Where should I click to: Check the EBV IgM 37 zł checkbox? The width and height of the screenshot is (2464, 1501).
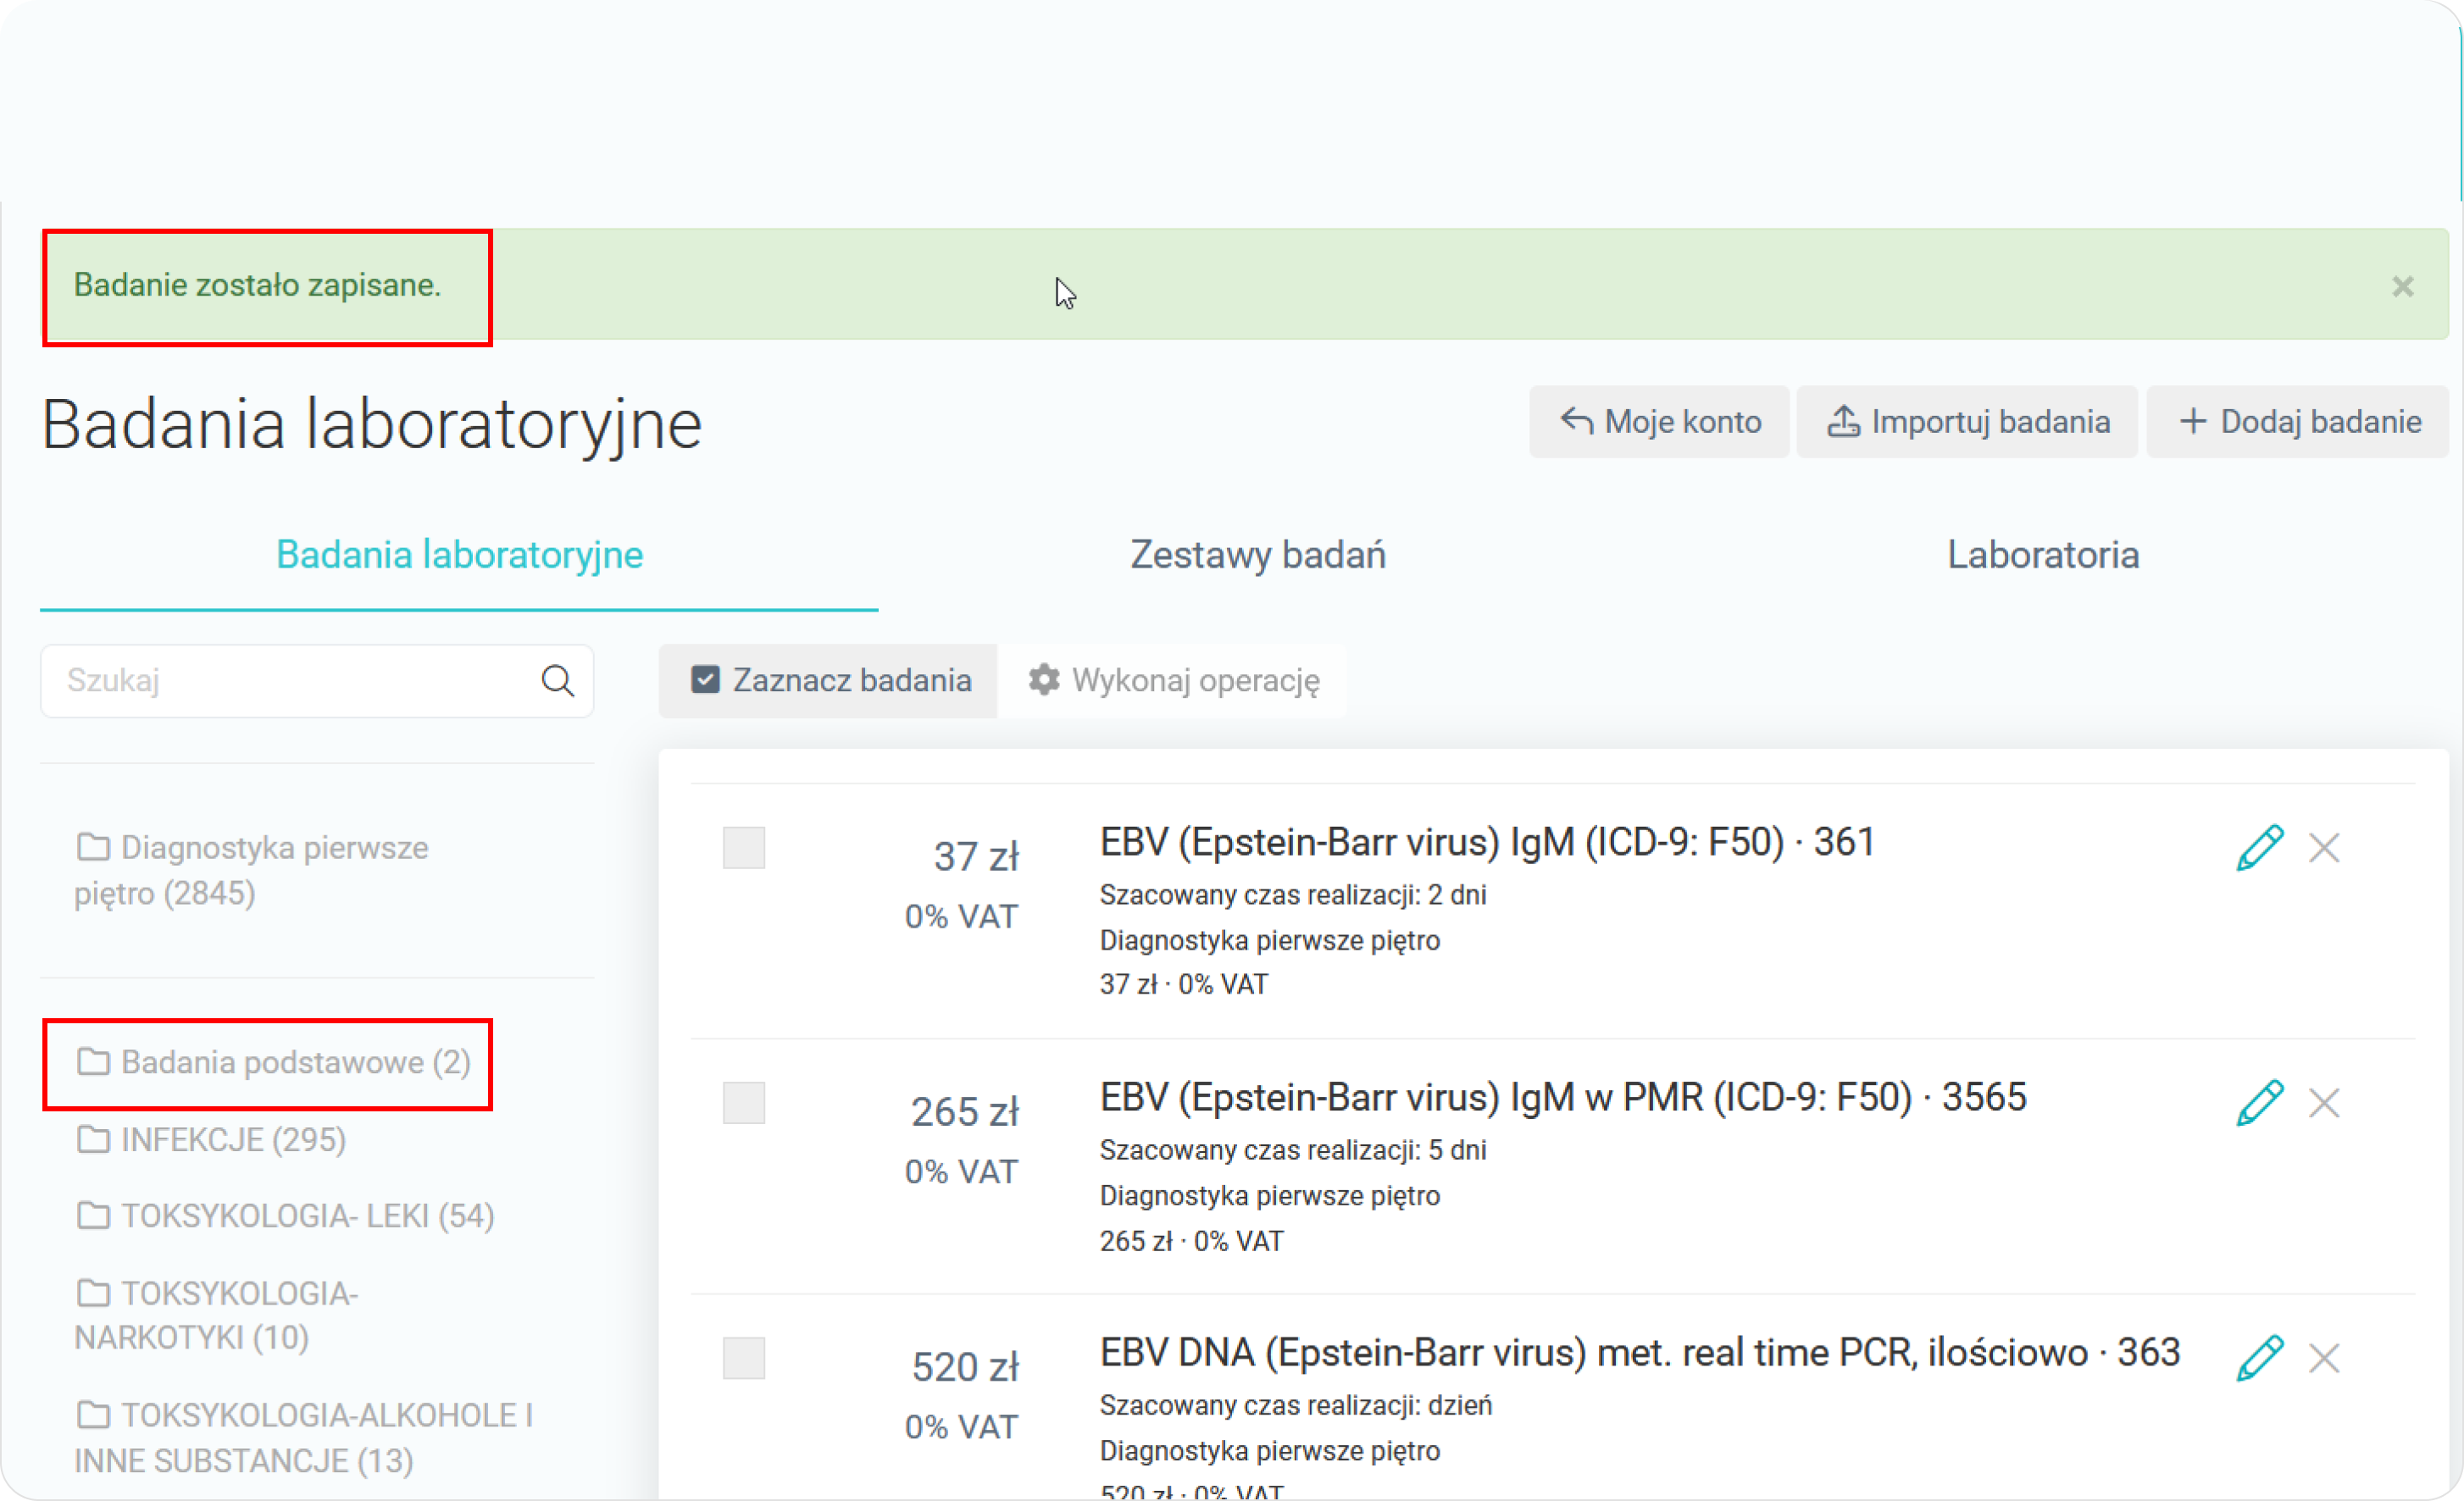point(743,848)
